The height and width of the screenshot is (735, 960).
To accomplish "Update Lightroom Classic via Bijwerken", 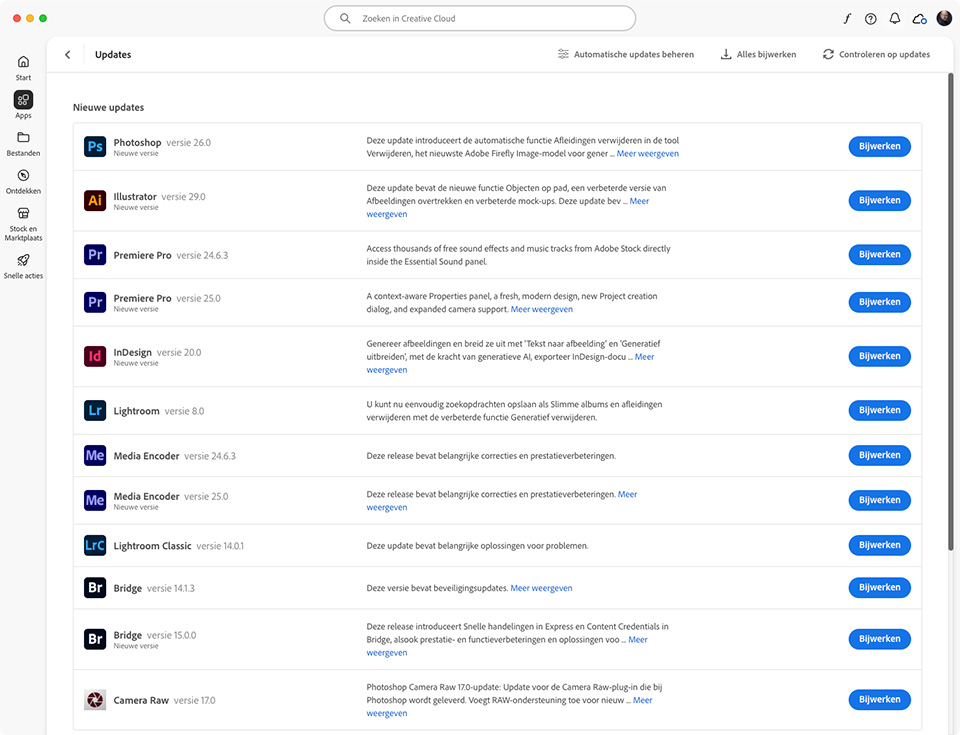I will point(879,545).
